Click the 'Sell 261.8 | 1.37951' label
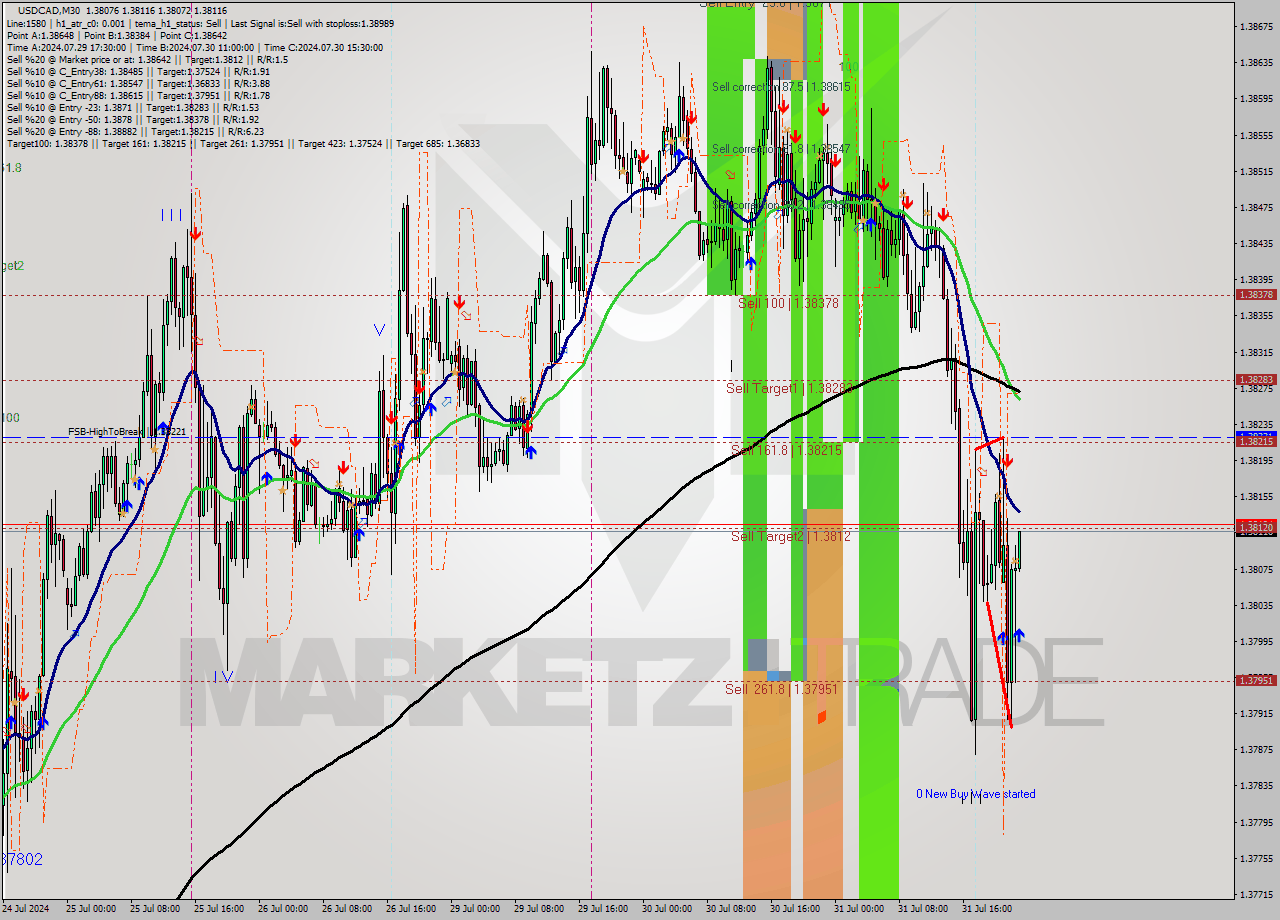 pos(781,689)
